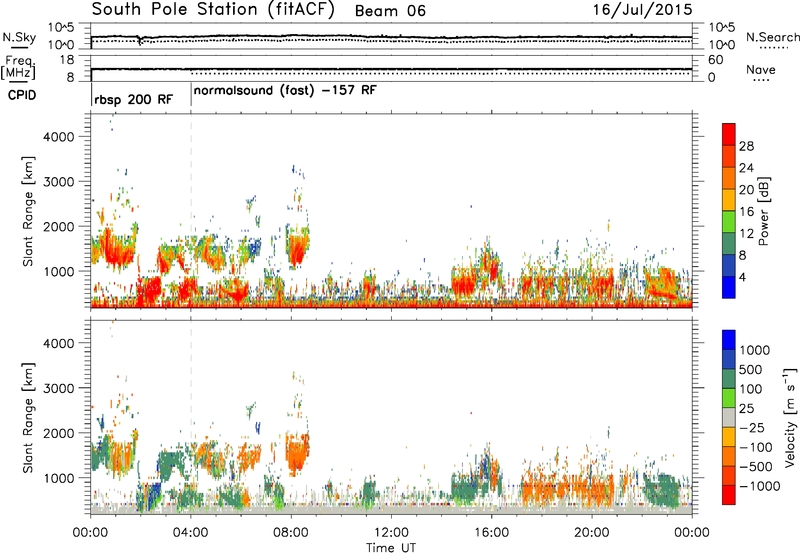Click the "16:00" time axis label

pyautogui.click(x=491, y=533)
